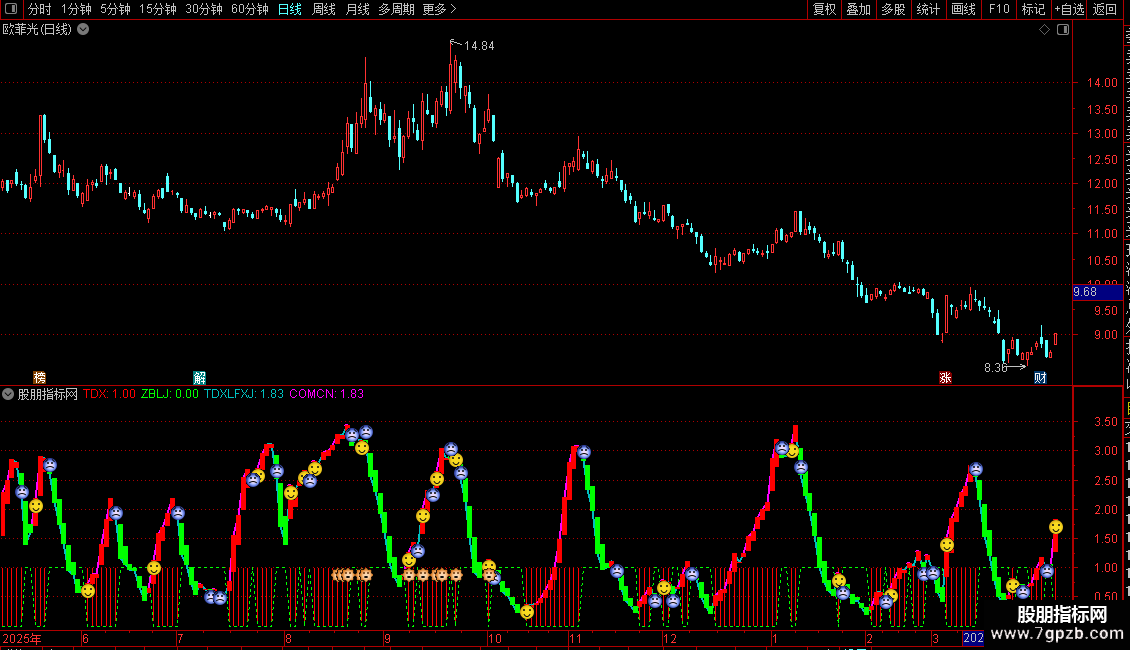Open the 榜 marker on the chart

pos(40,378)
